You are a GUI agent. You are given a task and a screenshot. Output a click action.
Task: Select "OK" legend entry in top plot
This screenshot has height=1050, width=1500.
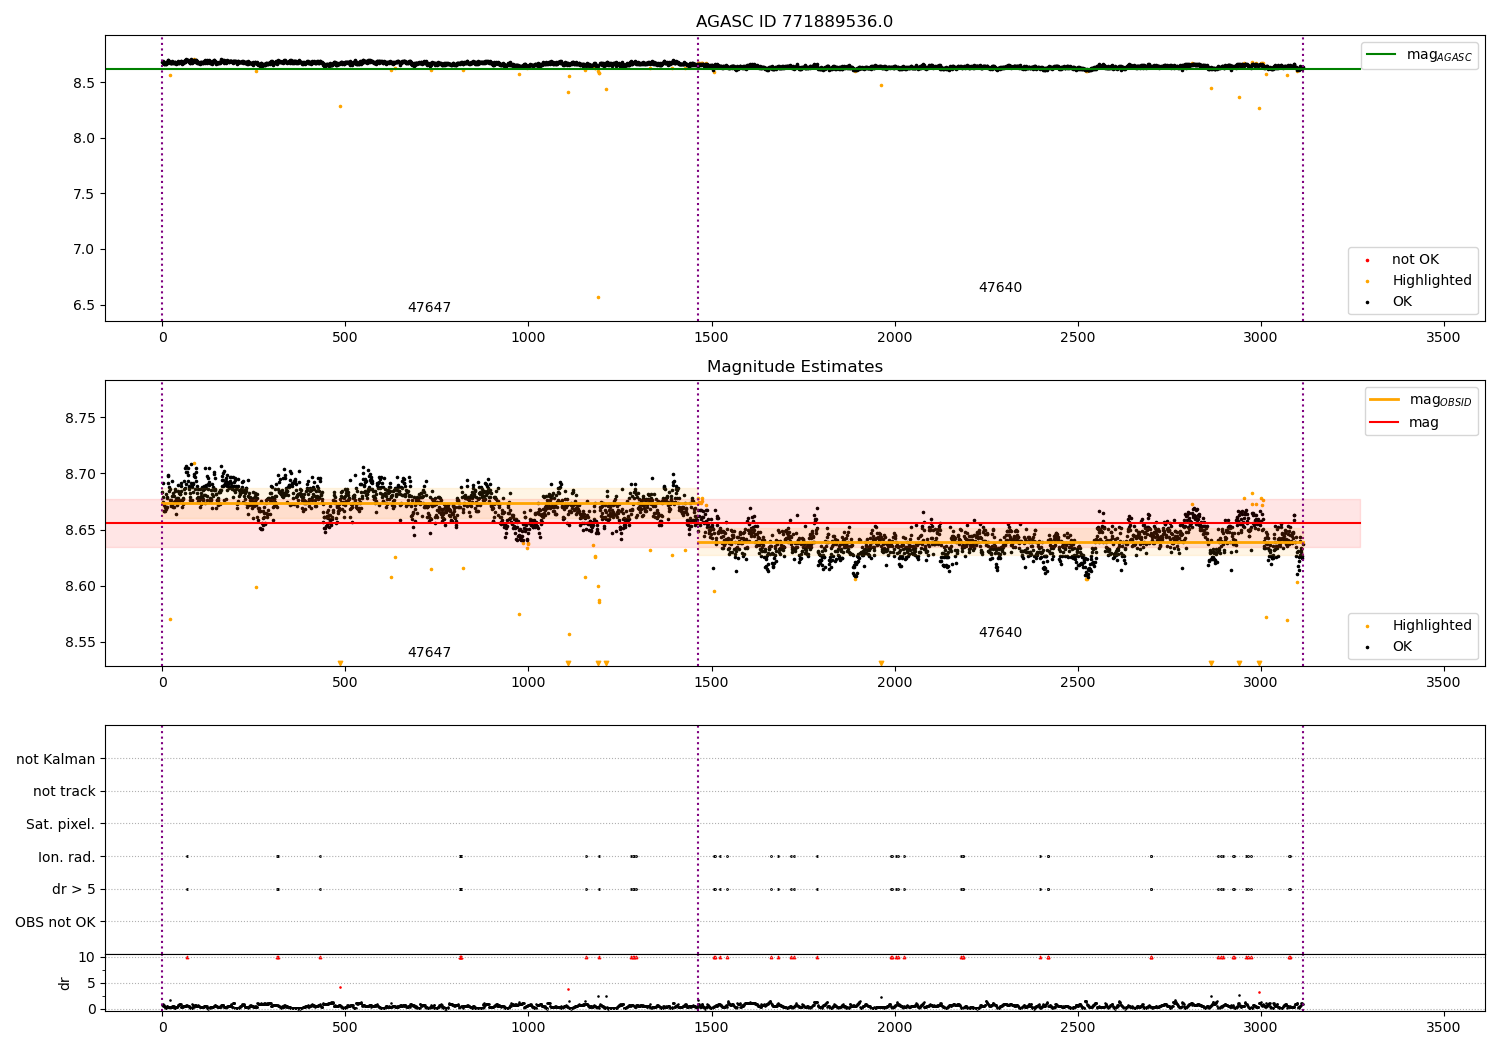click(1402, 302)
